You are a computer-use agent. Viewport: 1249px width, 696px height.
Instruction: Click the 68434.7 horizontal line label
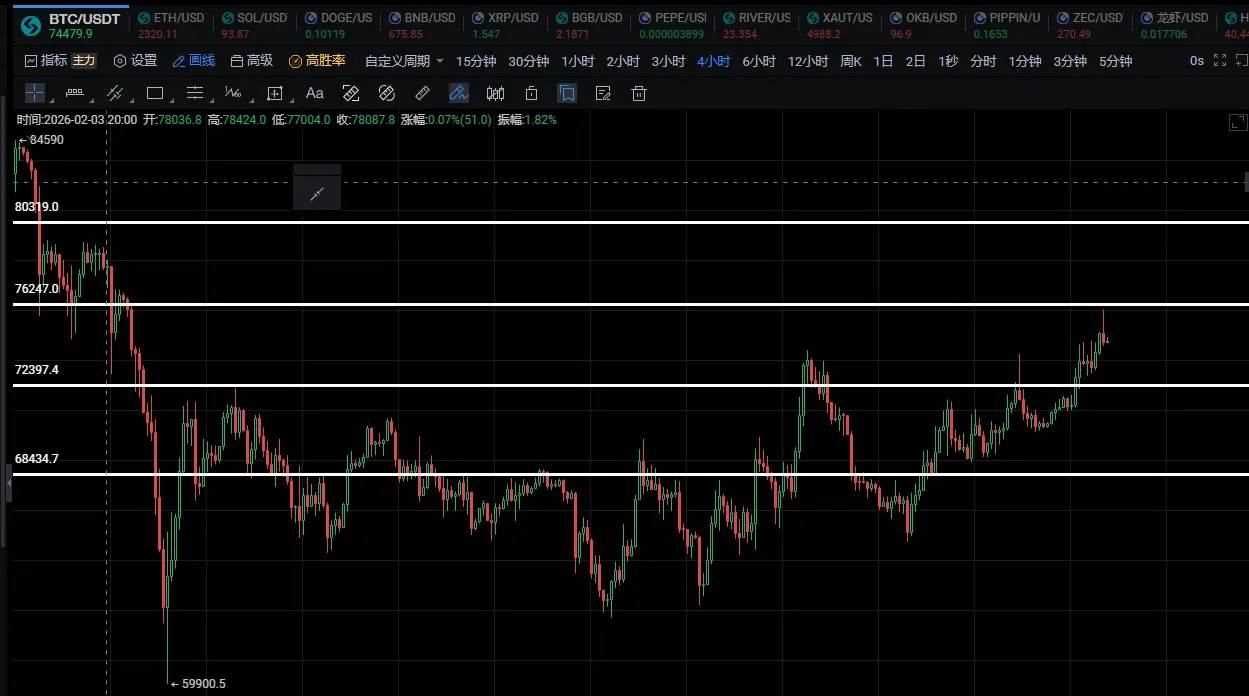pos(37,459)
